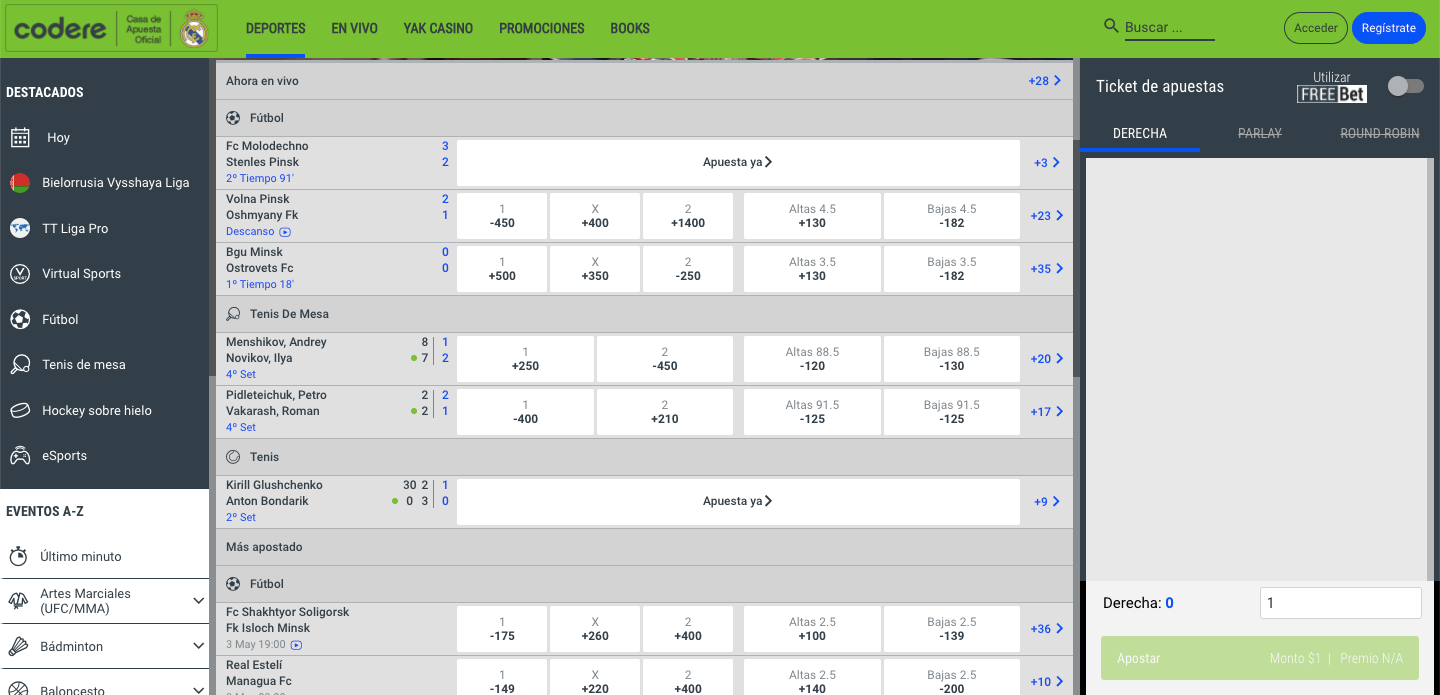The image size is (1440, 695).
Task: Click Apuesta ya for Fc Molodechno match
Action: tap(738, 163)
